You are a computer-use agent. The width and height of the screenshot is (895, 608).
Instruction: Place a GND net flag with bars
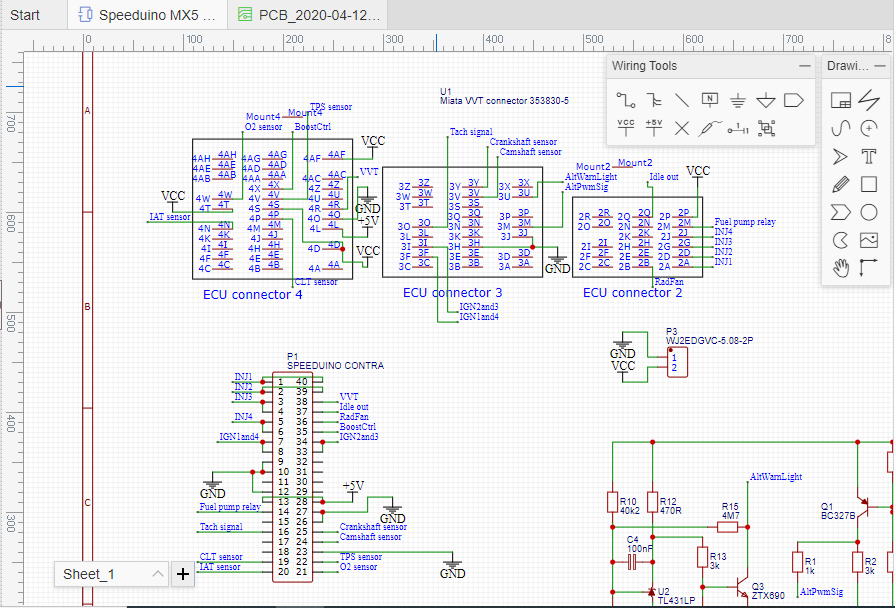point(737,100)
